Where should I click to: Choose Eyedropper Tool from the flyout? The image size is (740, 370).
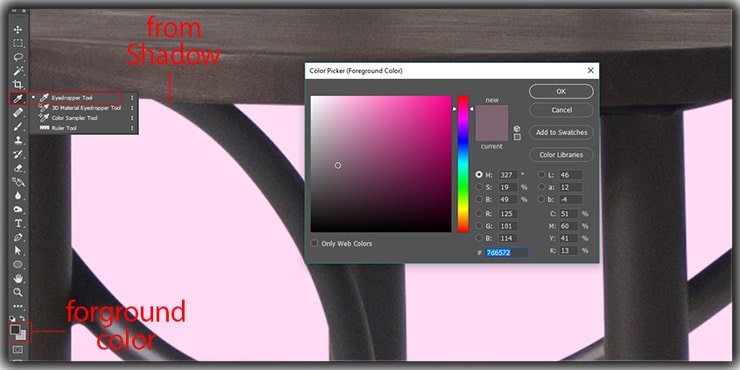tap(72, 98)
